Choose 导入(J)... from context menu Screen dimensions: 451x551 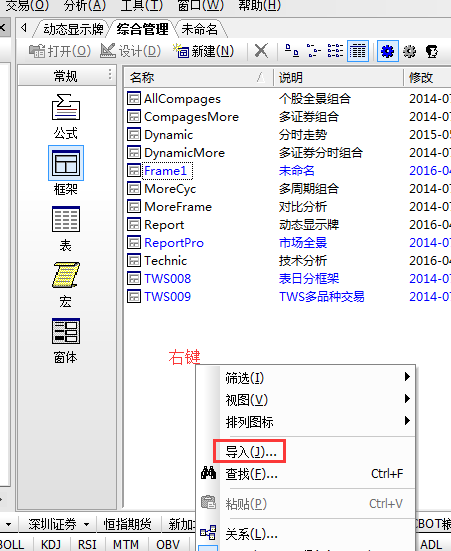pos(251,452)
